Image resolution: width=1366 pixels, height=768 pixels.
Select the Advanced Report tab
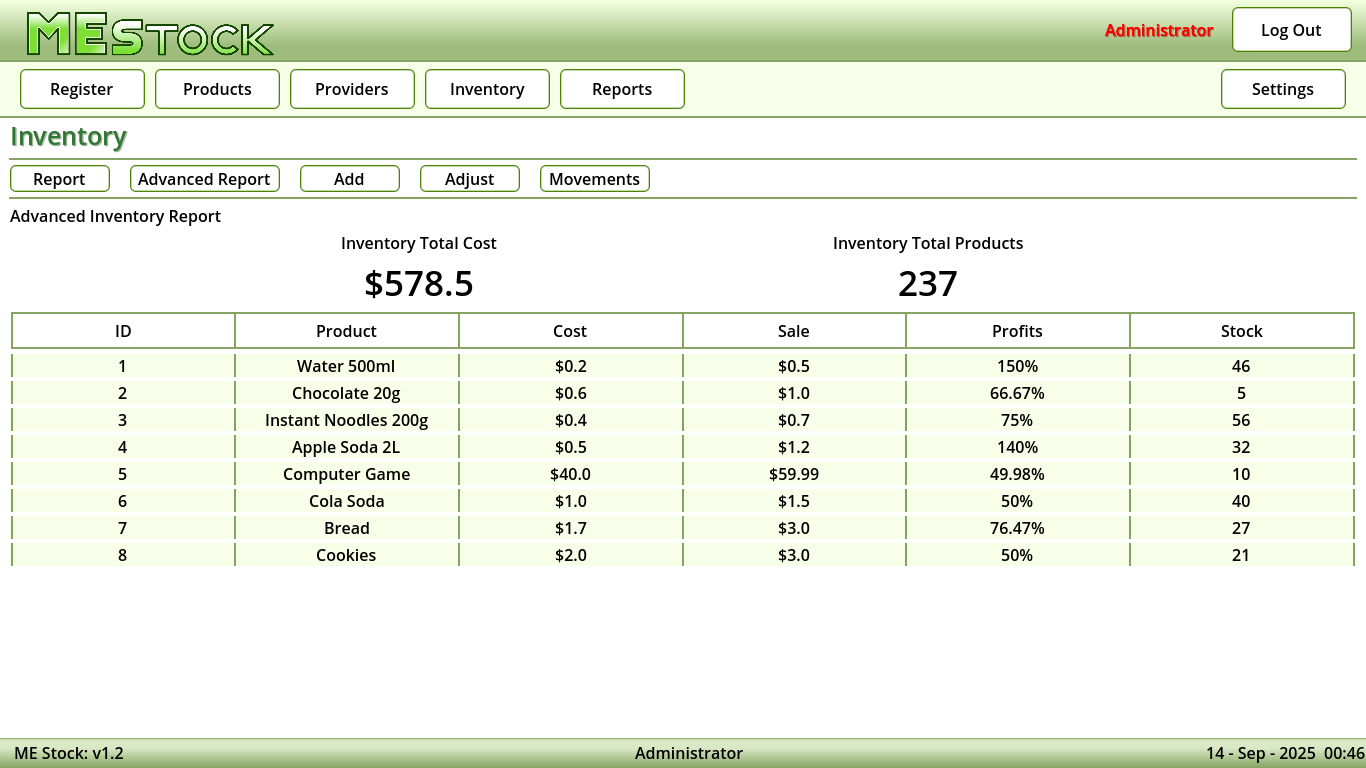204,179
